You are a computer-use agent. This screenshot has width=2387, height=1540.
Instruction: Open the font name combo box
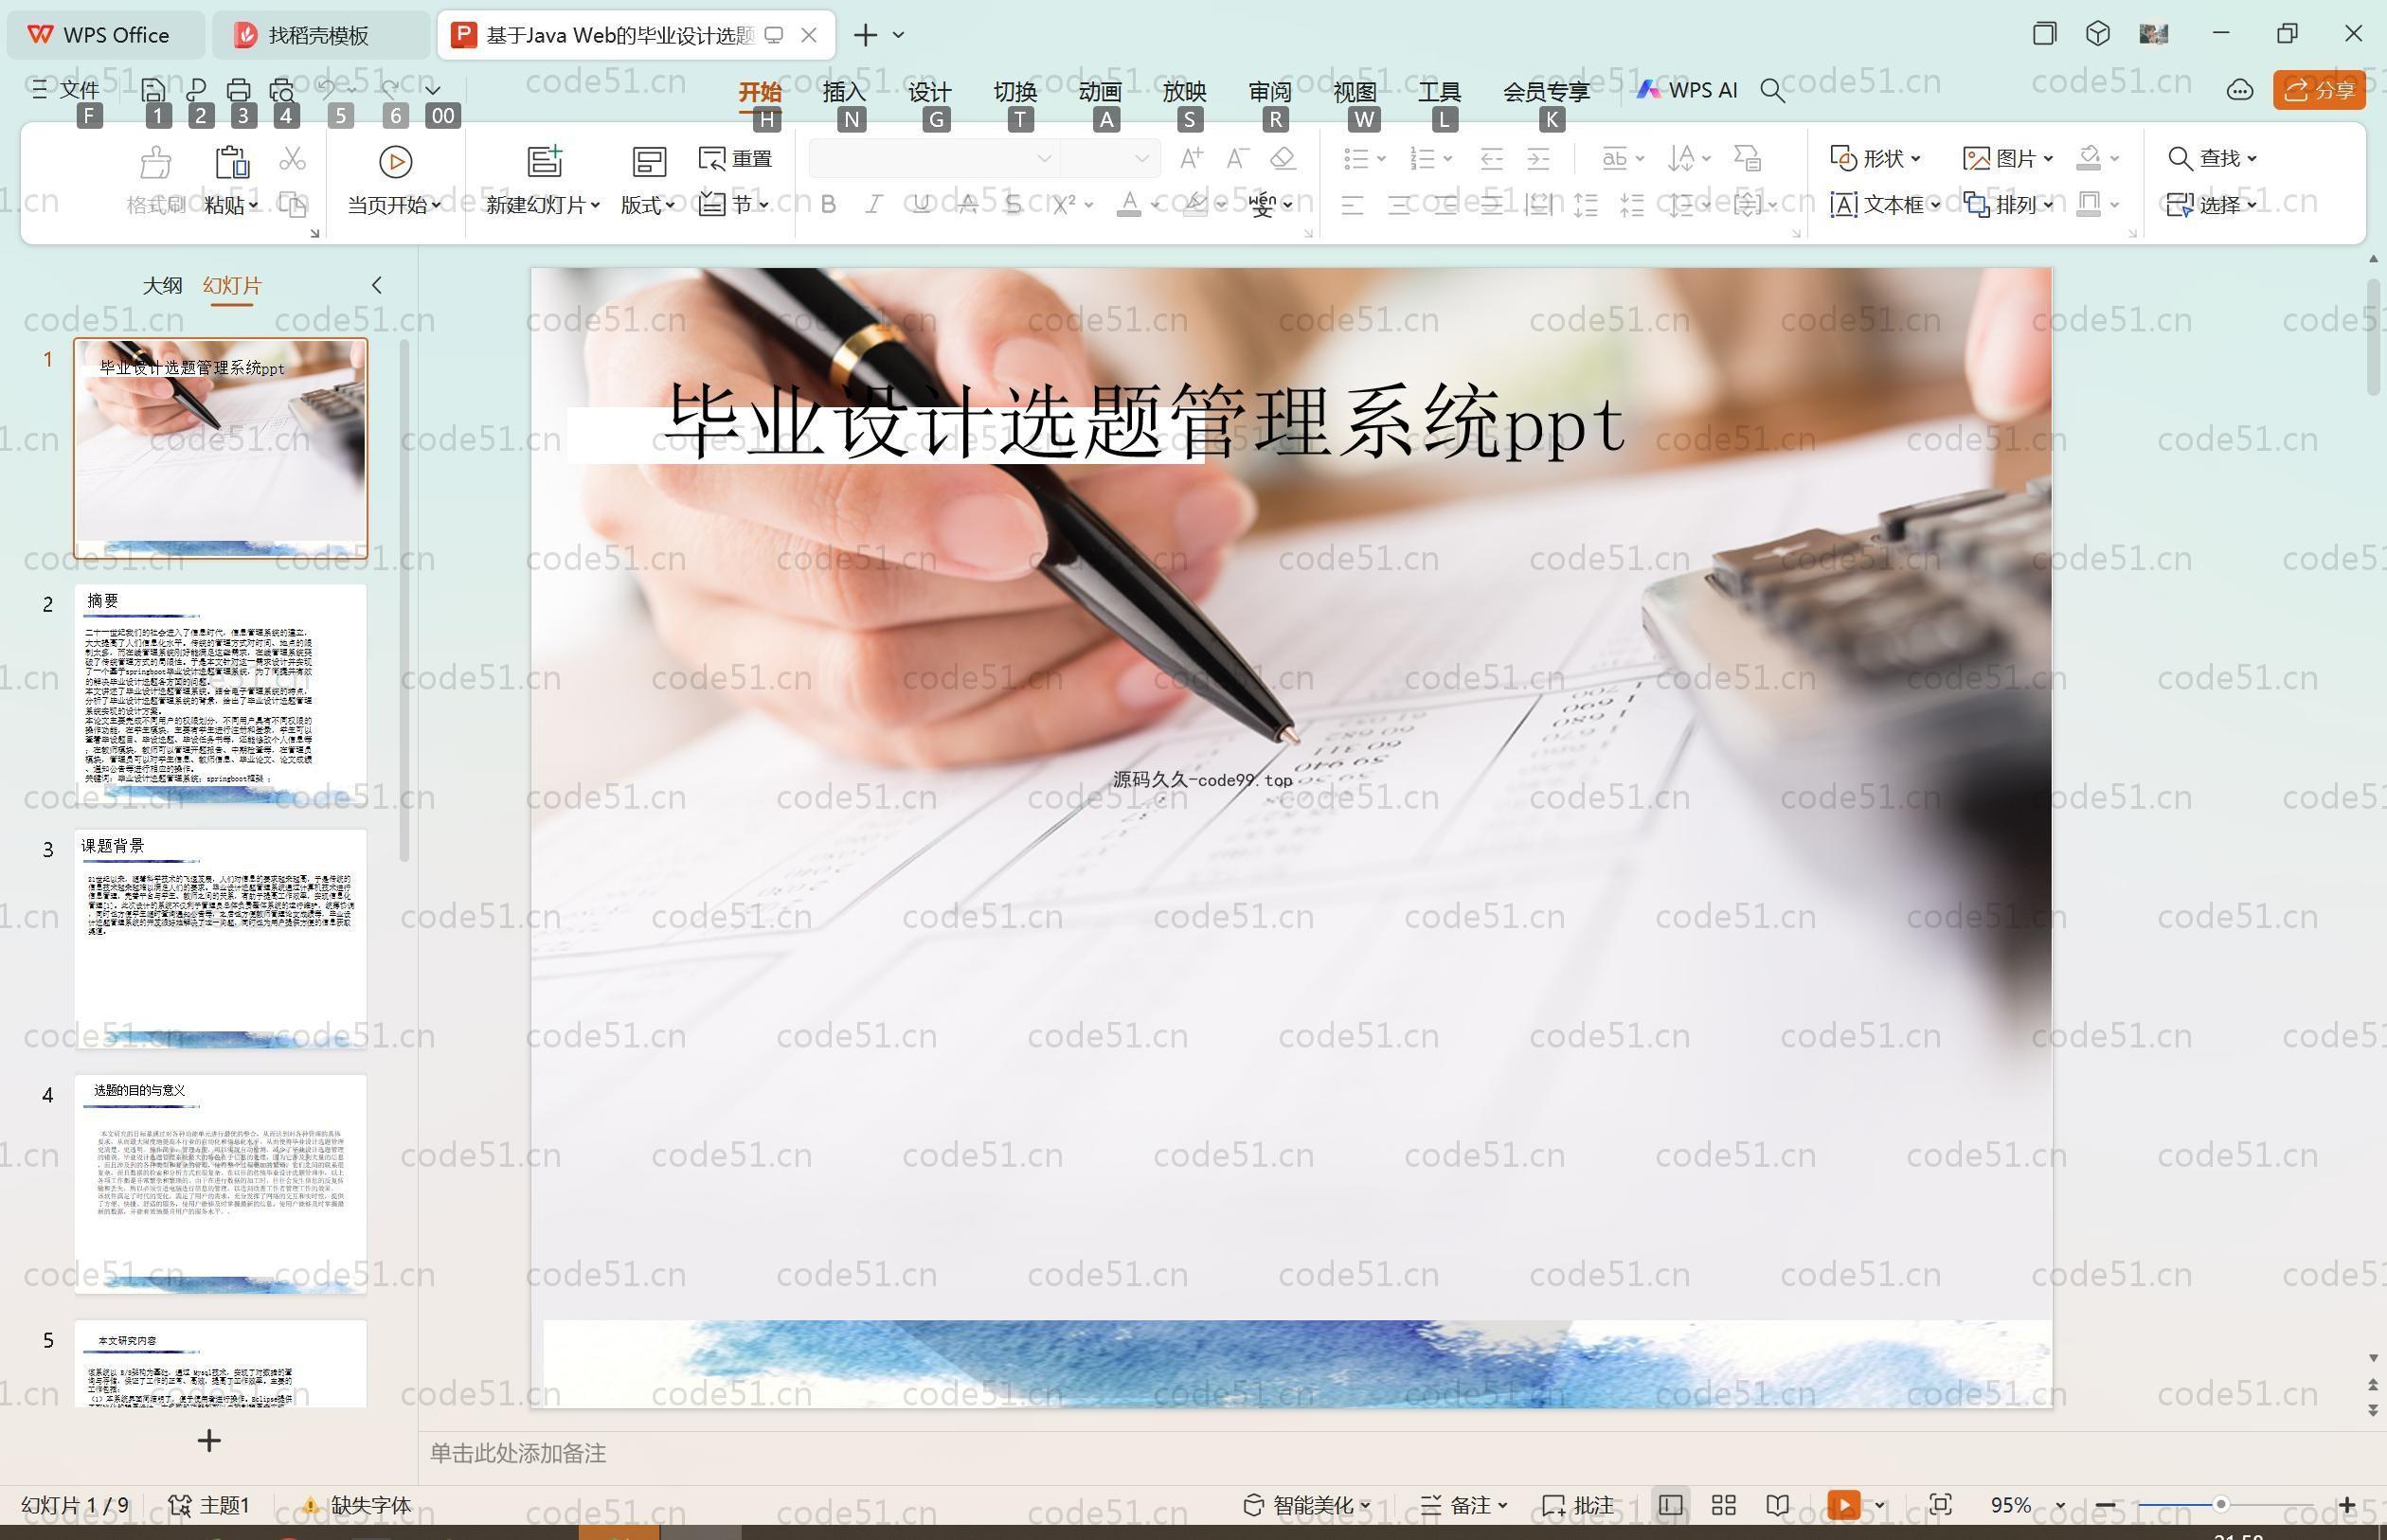(933, 158)
